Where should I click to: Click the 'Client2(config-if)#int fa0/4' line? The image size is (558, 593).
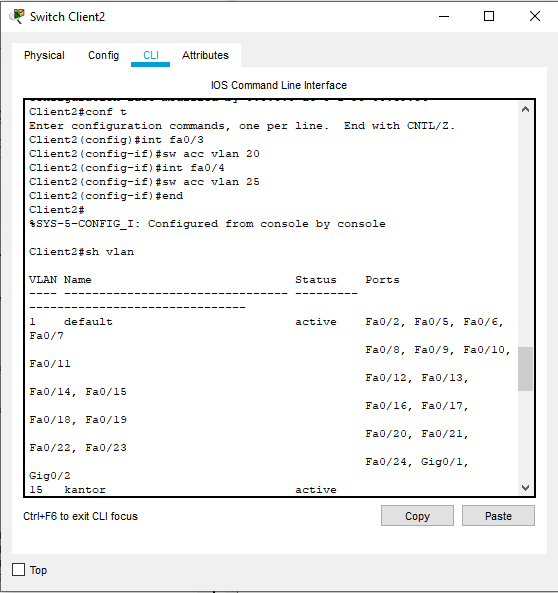[x=127, y=168]
